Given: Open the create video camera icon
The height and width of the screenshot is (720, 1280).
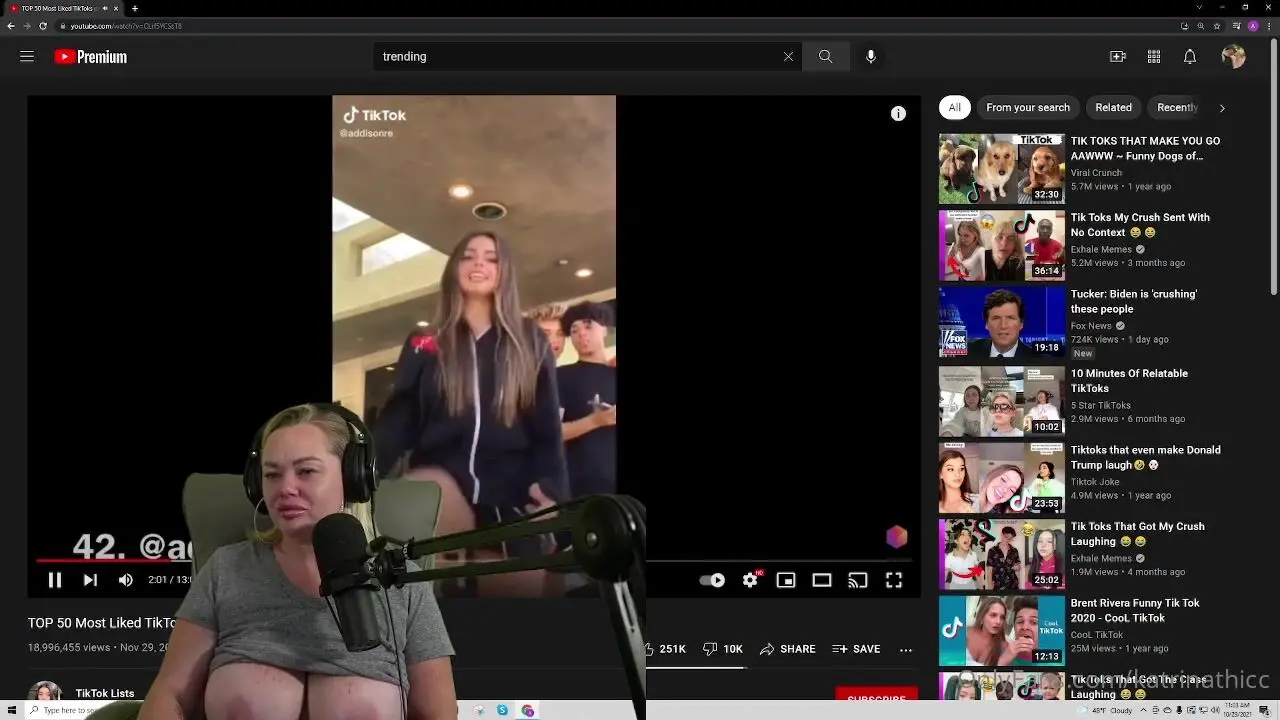Looking at the screenshot, I should point(1118,57).
